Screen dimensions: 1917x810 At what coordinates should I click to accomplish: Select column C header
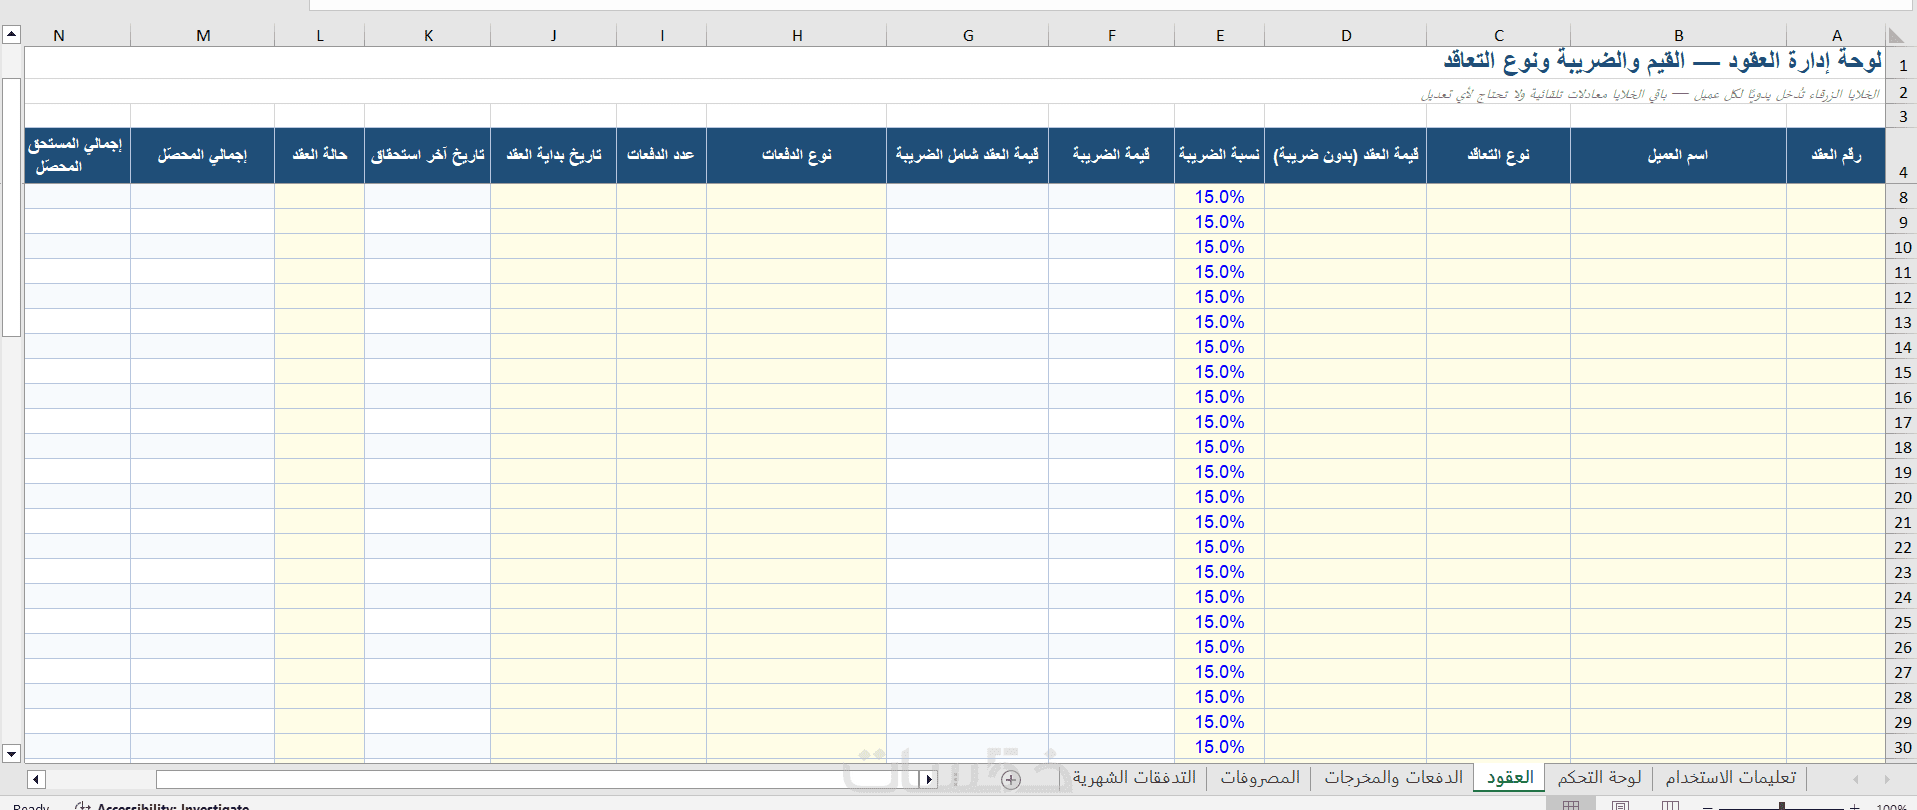coord(1498,36)
